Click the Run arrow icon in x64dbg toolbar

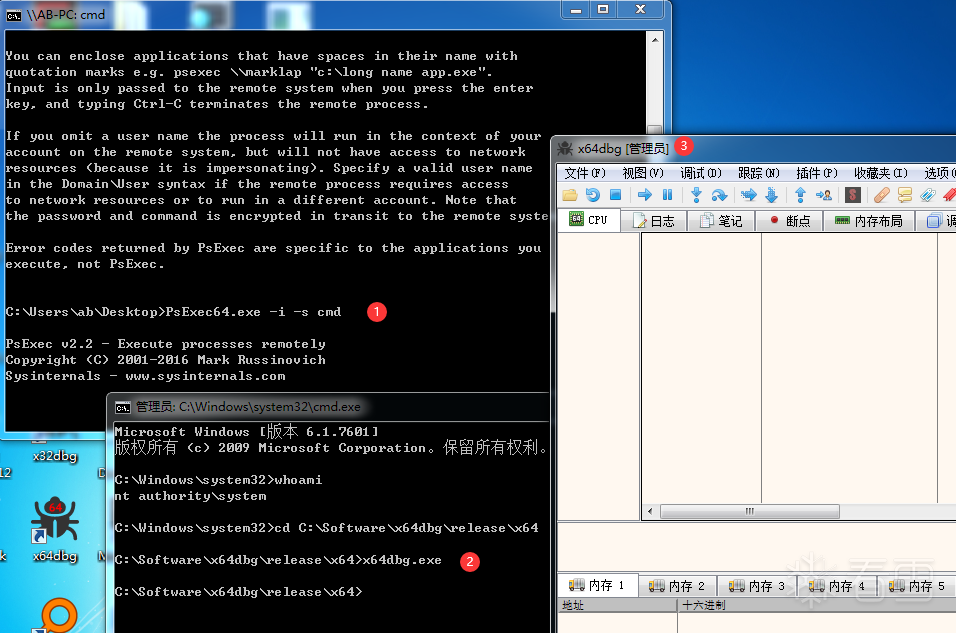[644, 195]
